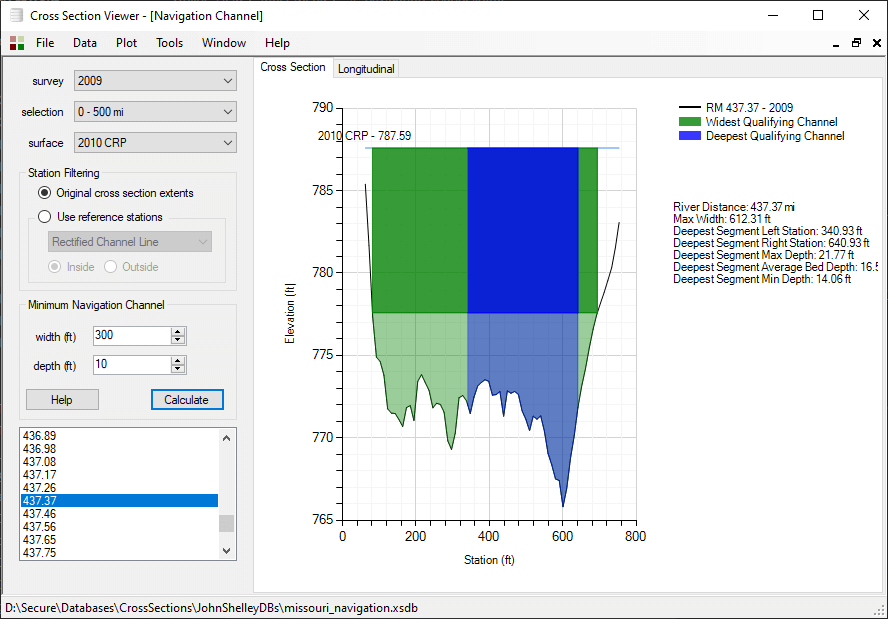Switch to the Longitudinal tab

pos(366,69)
